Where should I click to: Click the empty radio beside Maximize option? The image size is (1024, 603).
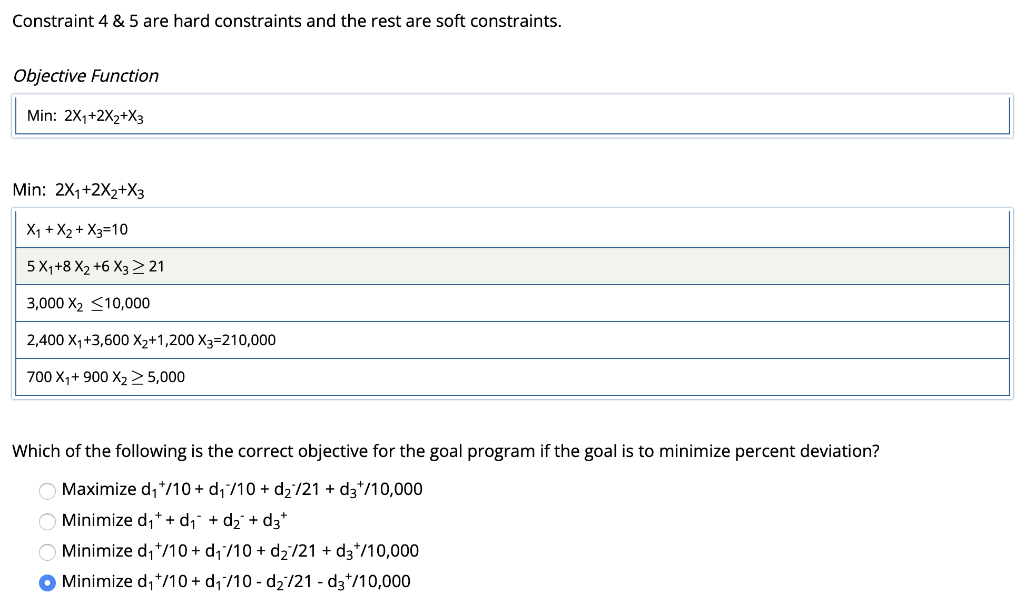click(x=47, y=490)
